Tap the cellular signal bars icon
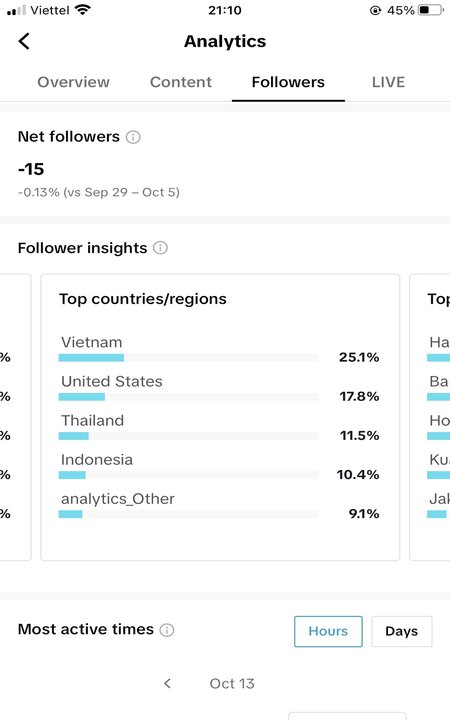This screenshot has height=720, width=450. (x=16, y=10)
